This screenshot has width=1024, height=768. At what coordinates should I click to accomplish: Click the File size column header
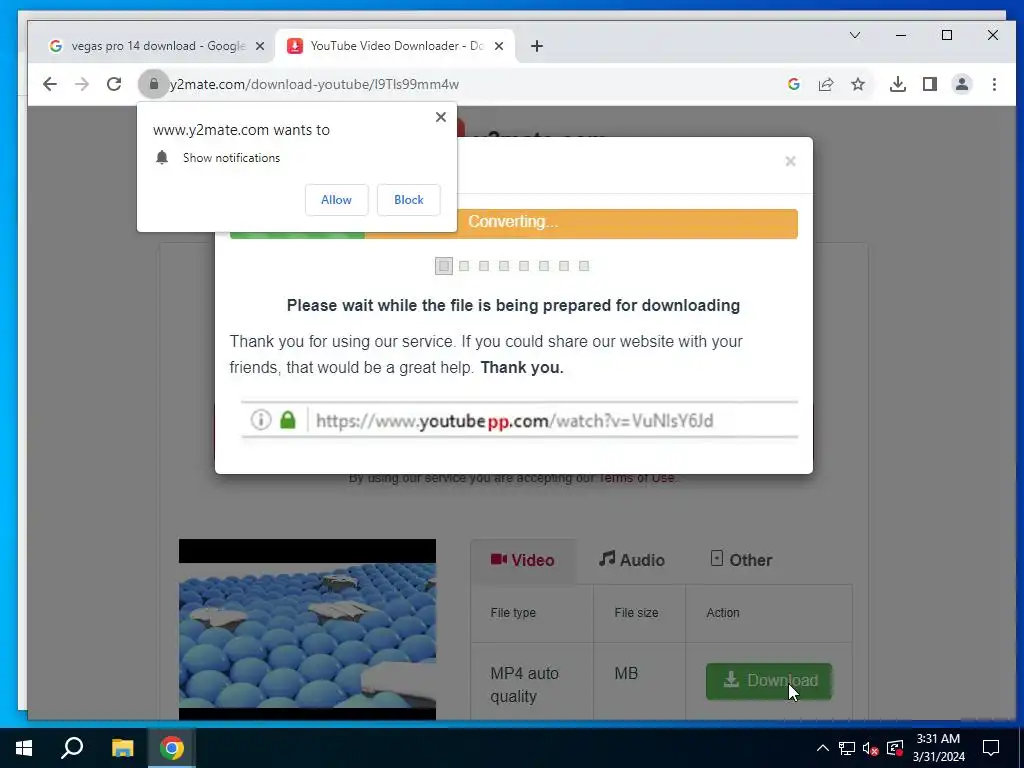tap(637, 613)
